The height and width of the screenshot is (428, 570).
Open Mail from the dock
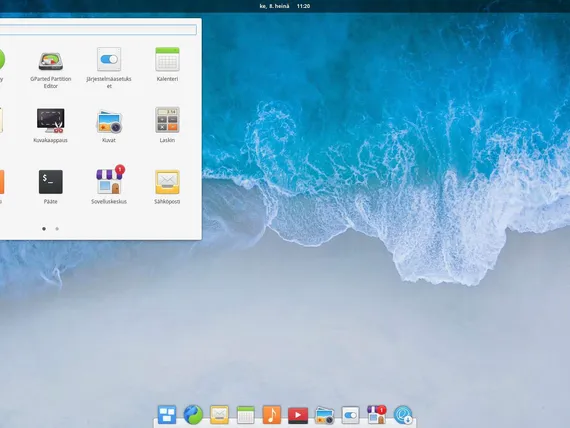click(x=219, y=415)
